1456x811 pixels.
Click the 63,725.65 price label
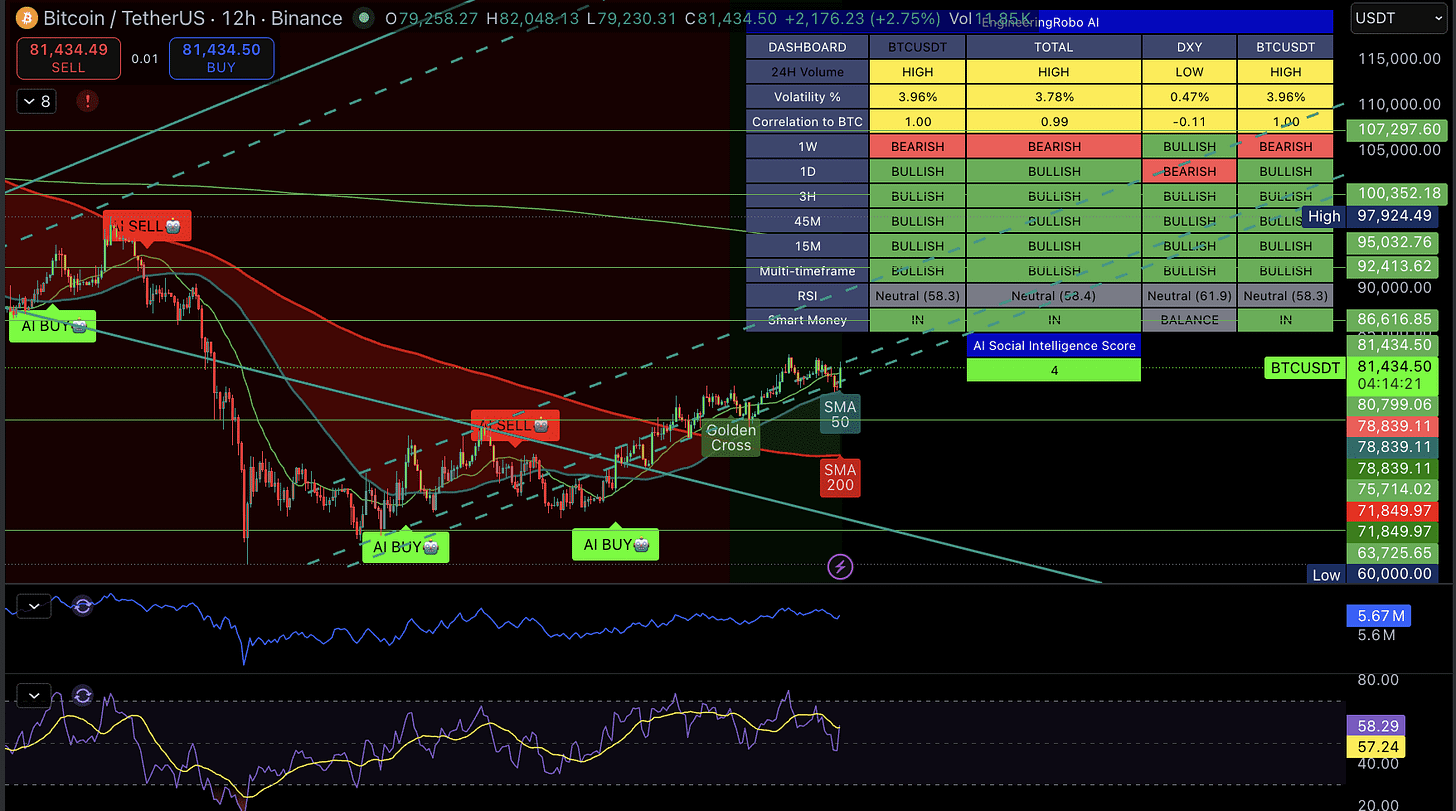tap(1392, 553)
